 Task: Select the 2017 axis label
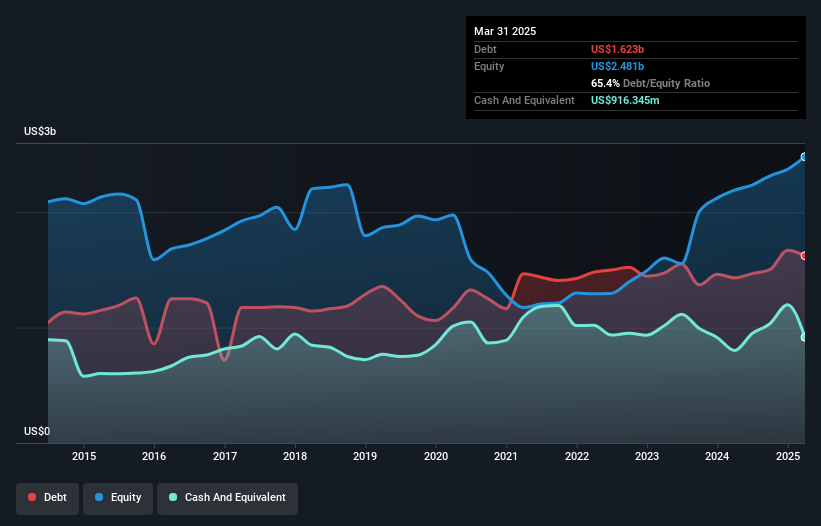pos(225,456)
